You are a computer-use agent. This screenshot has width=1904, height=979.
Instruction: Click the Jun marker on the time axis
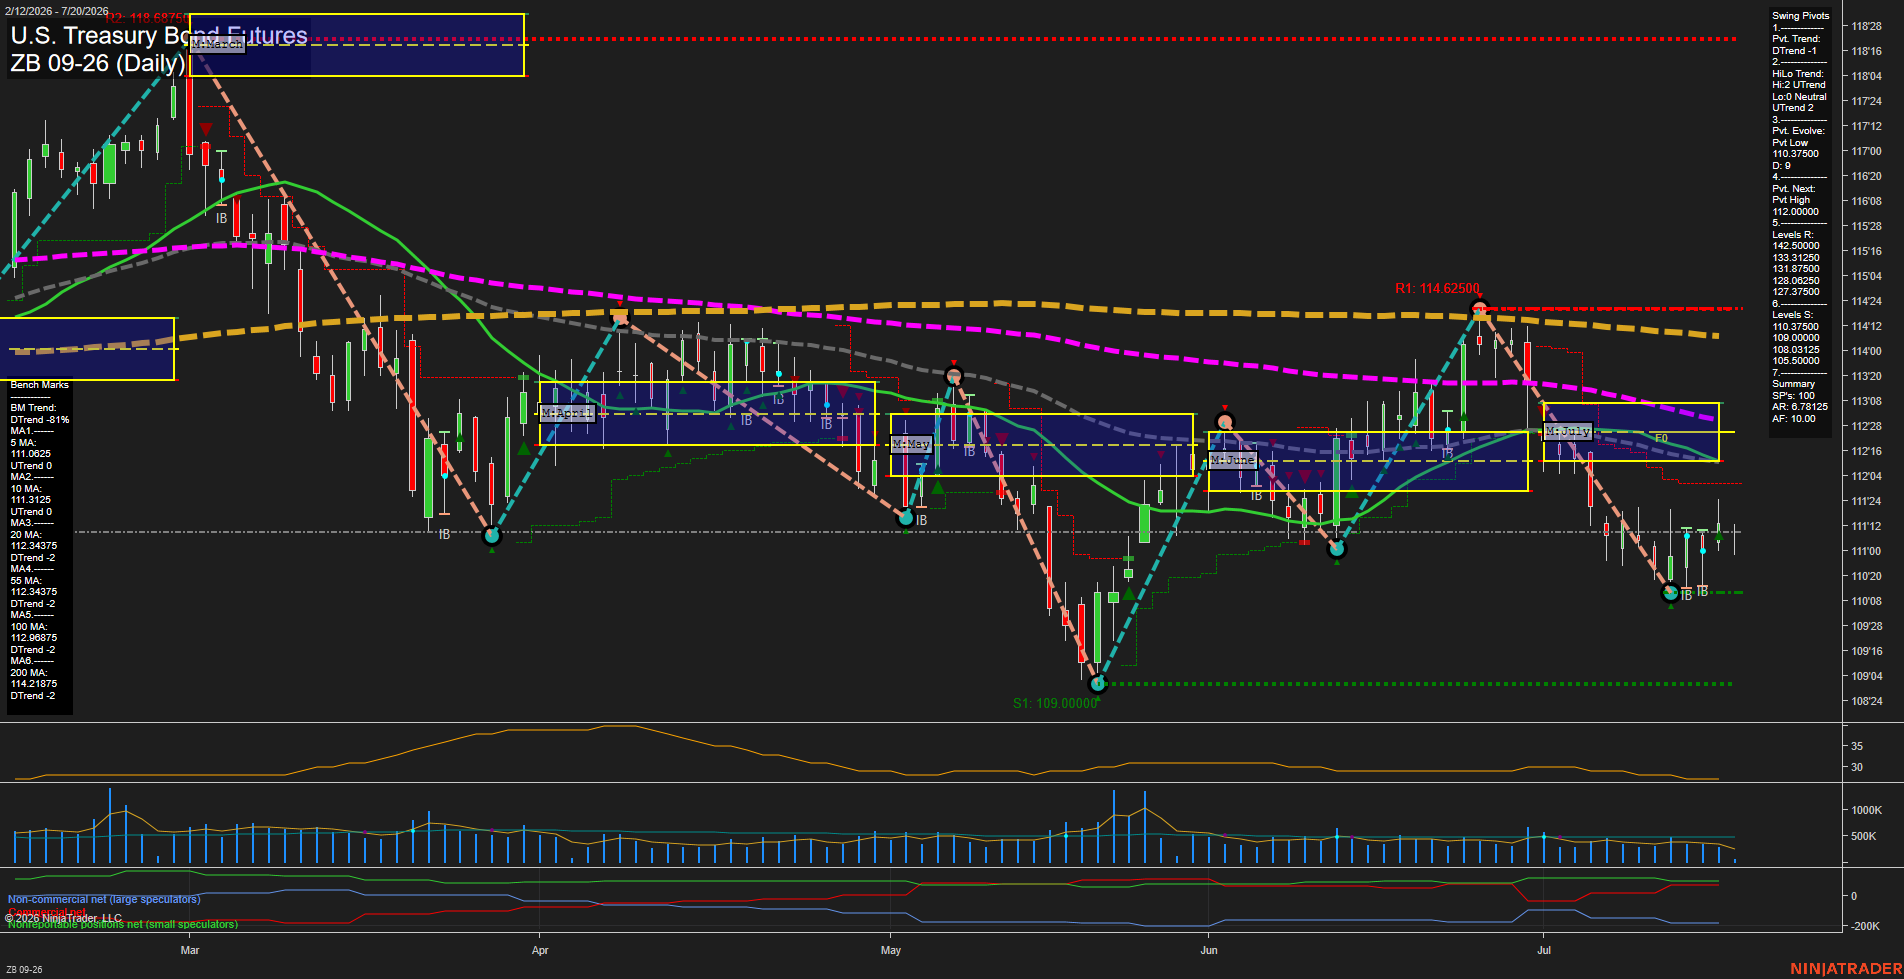1209,950
